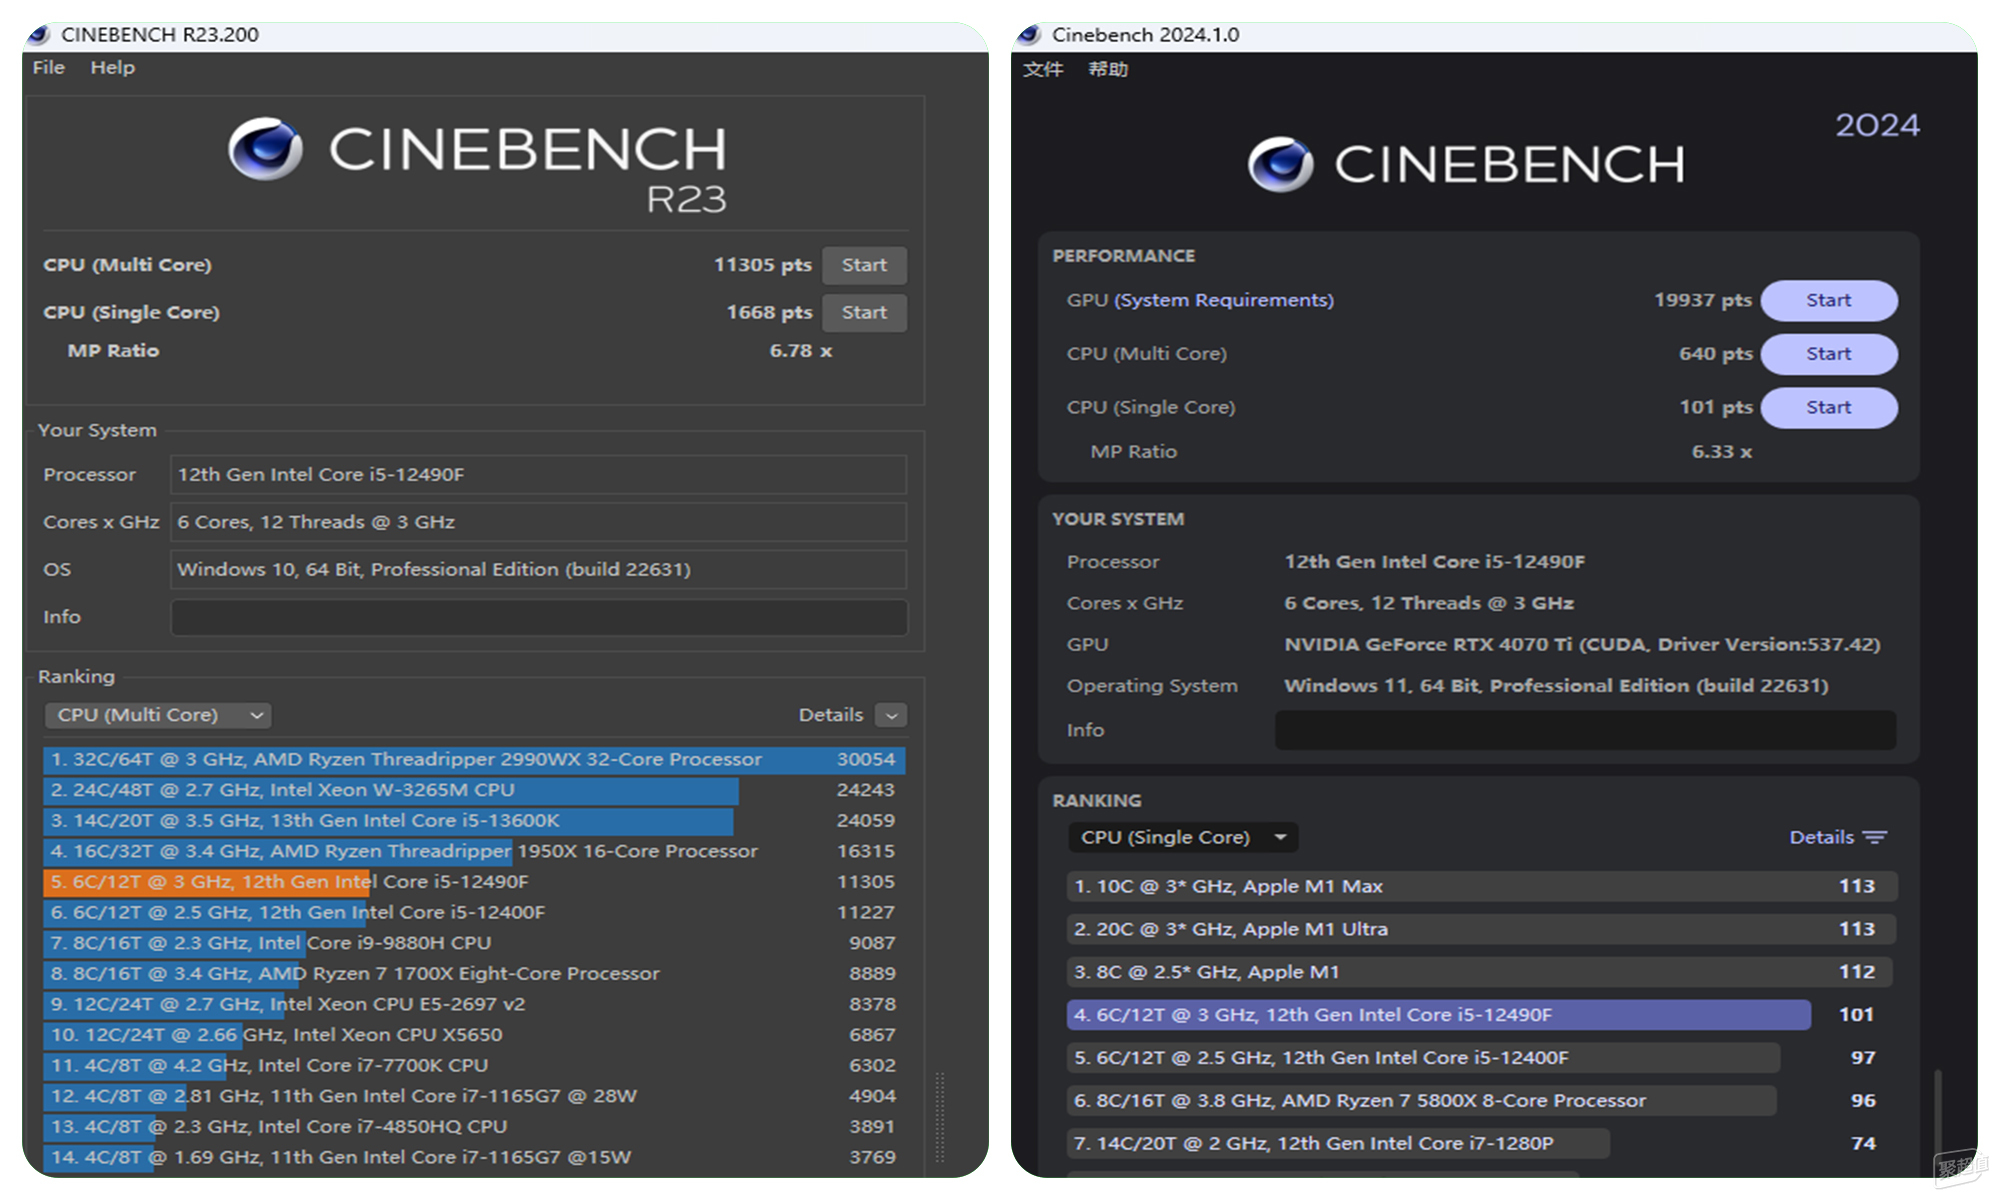Click the Details filter icon in Cinebench 2024
The width and height of the screenshot is (2000, 1200).
coord(1875,837)
